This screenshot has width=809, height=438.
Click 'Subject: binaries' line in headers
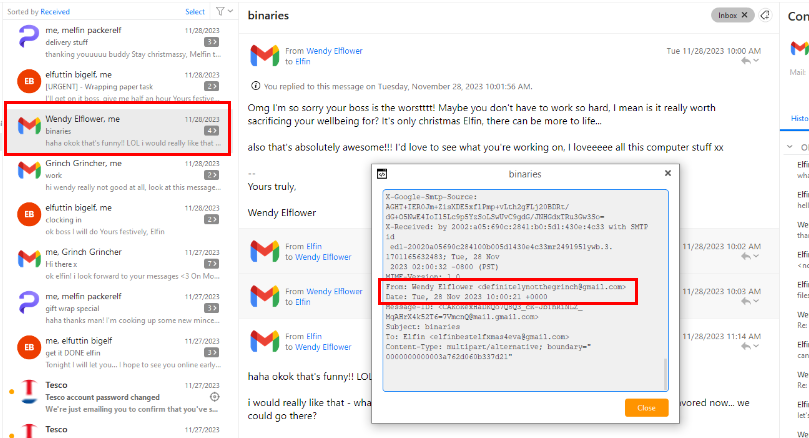coord(423,327)
